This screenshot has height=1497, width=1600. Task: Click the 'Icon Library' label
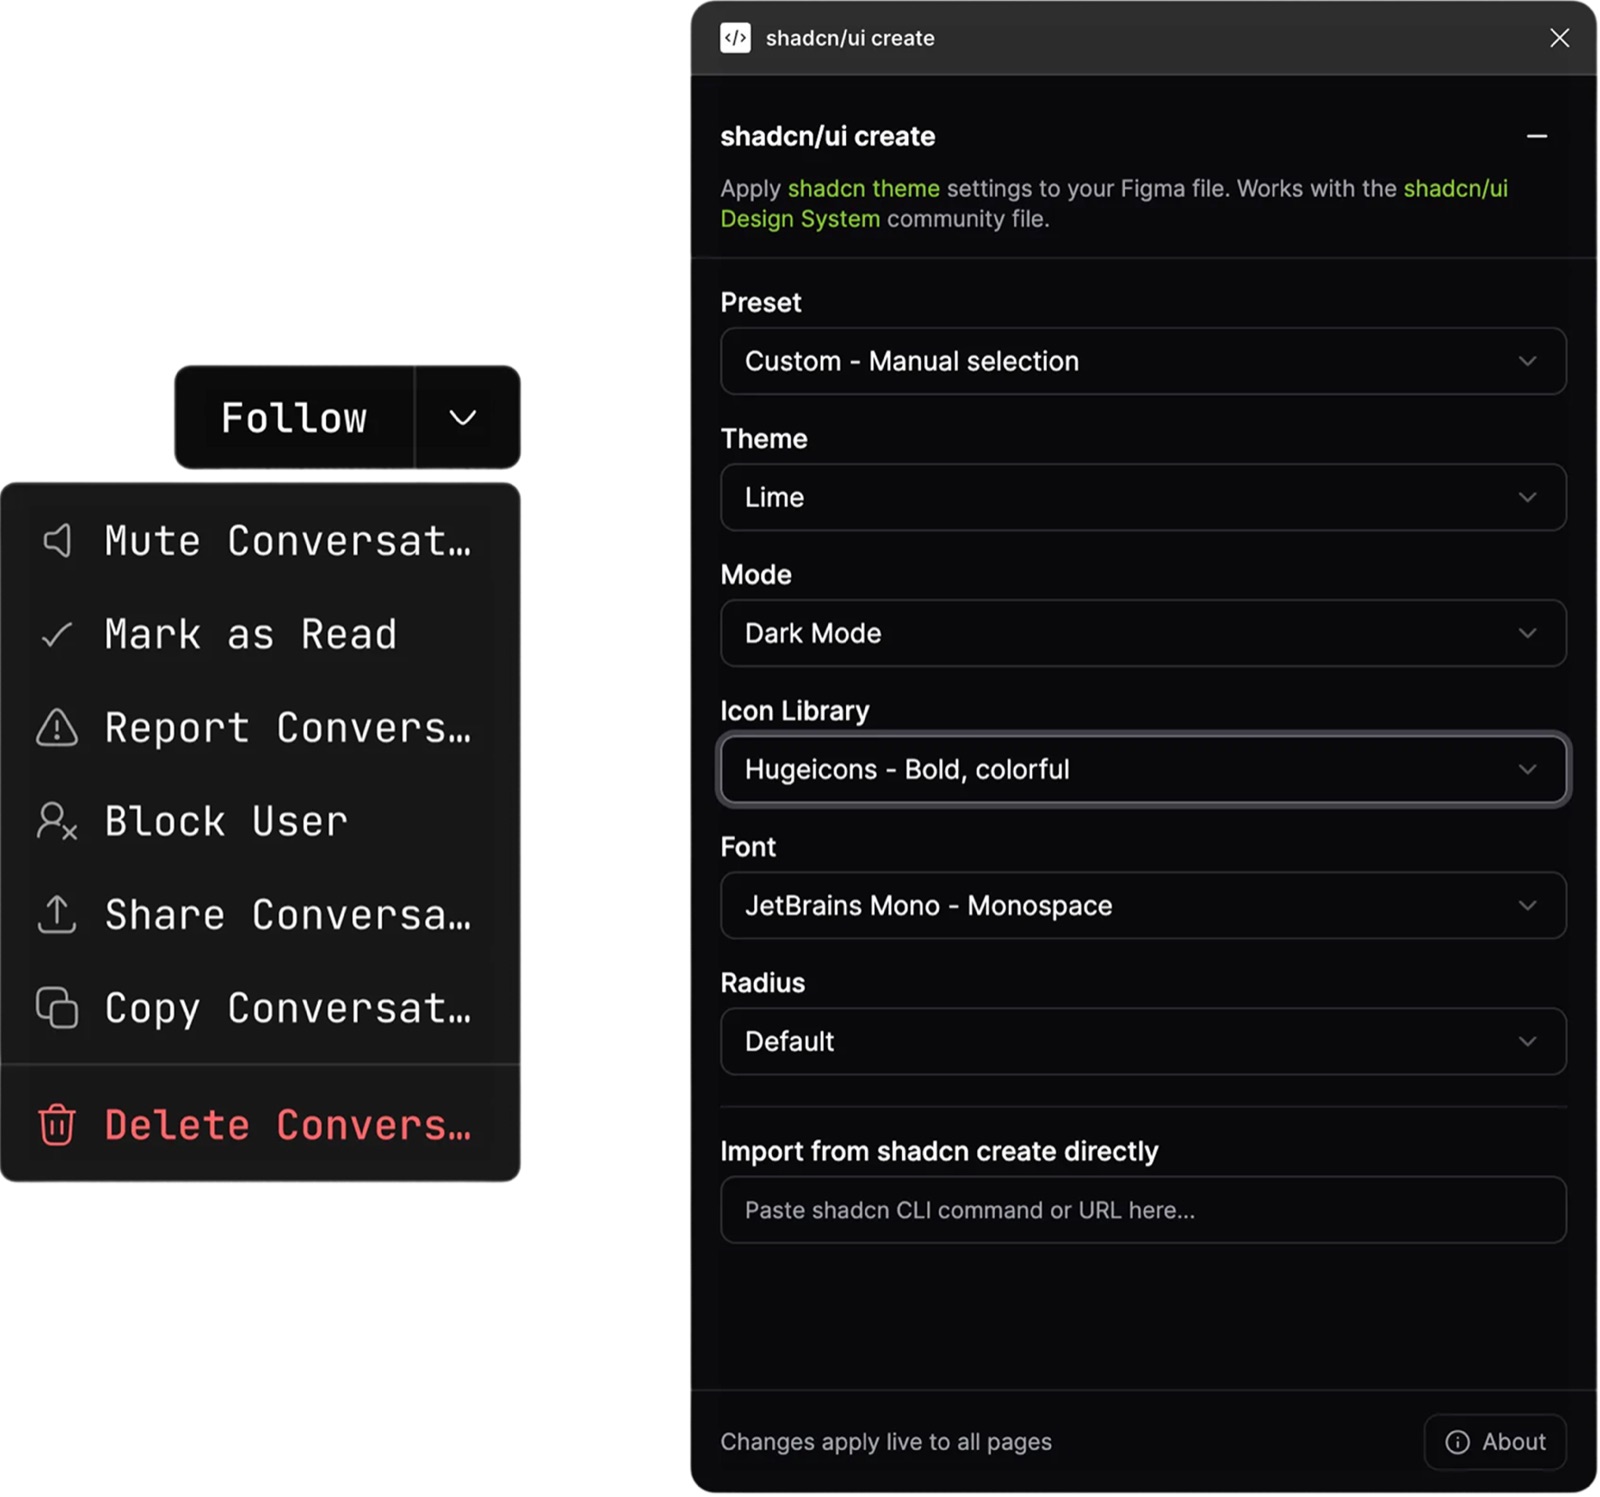coord(795,711)
